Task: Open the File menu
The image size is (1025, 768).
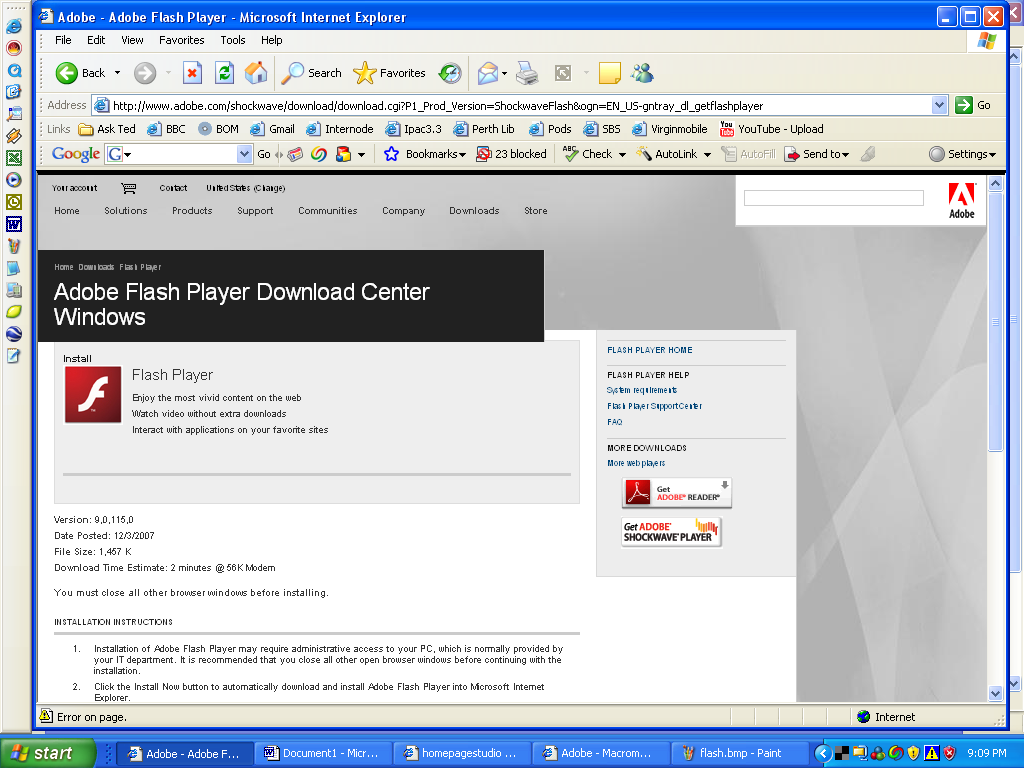Action: [x=63, y=40]
